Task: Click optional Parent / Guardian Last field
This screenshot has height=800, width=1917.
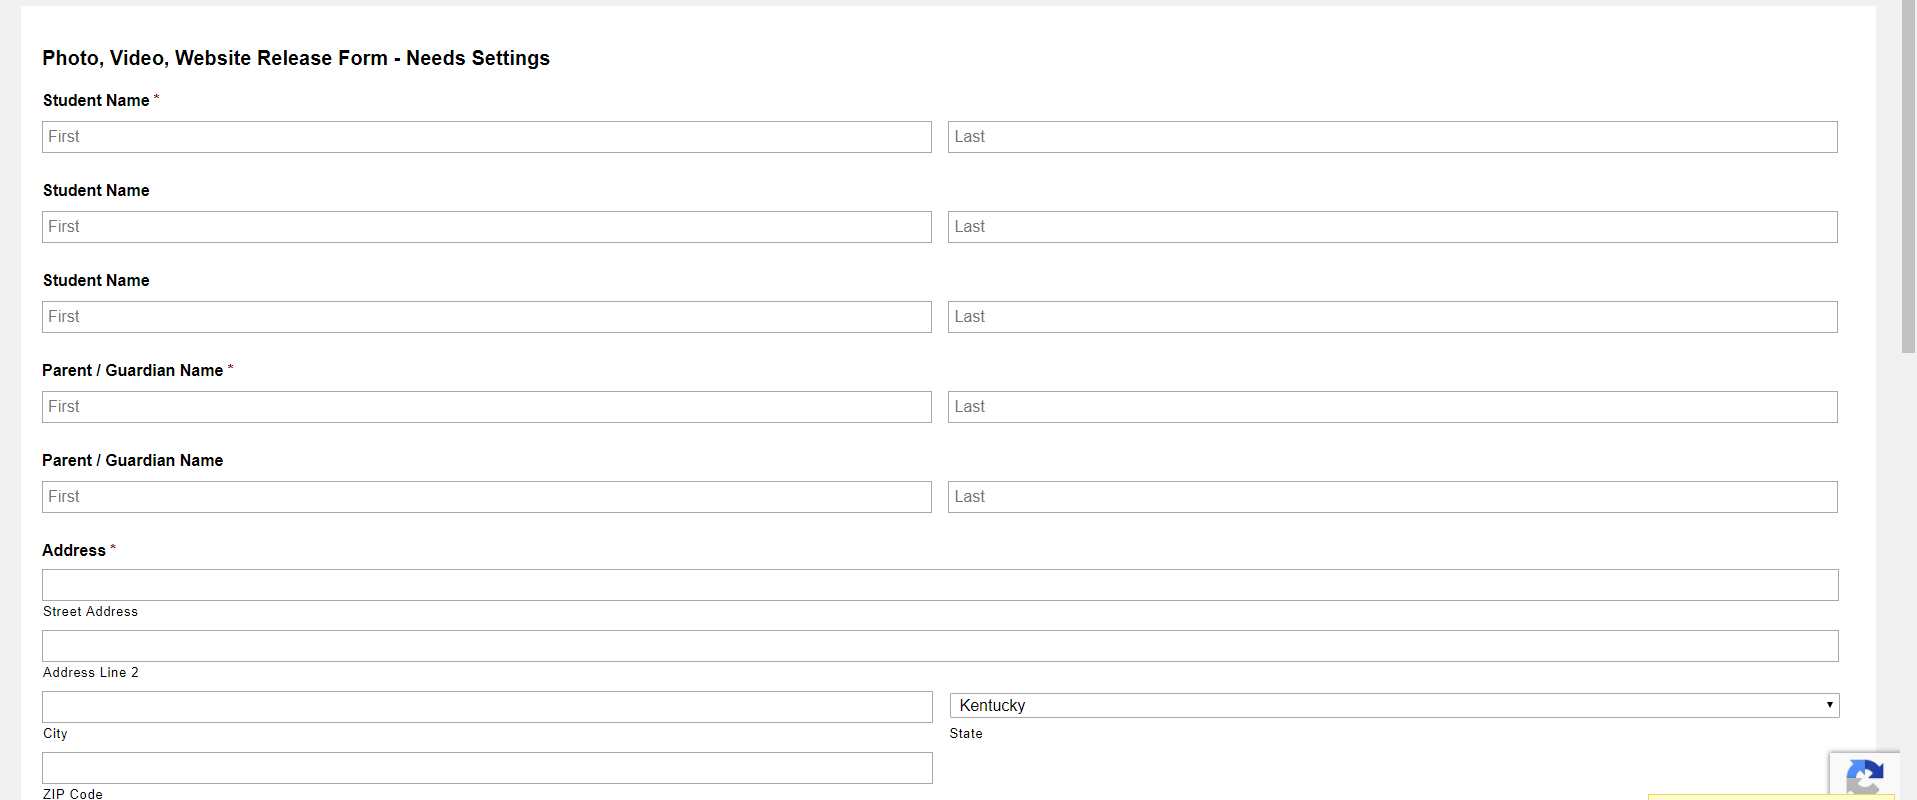Action: [x=1392, y=497]
